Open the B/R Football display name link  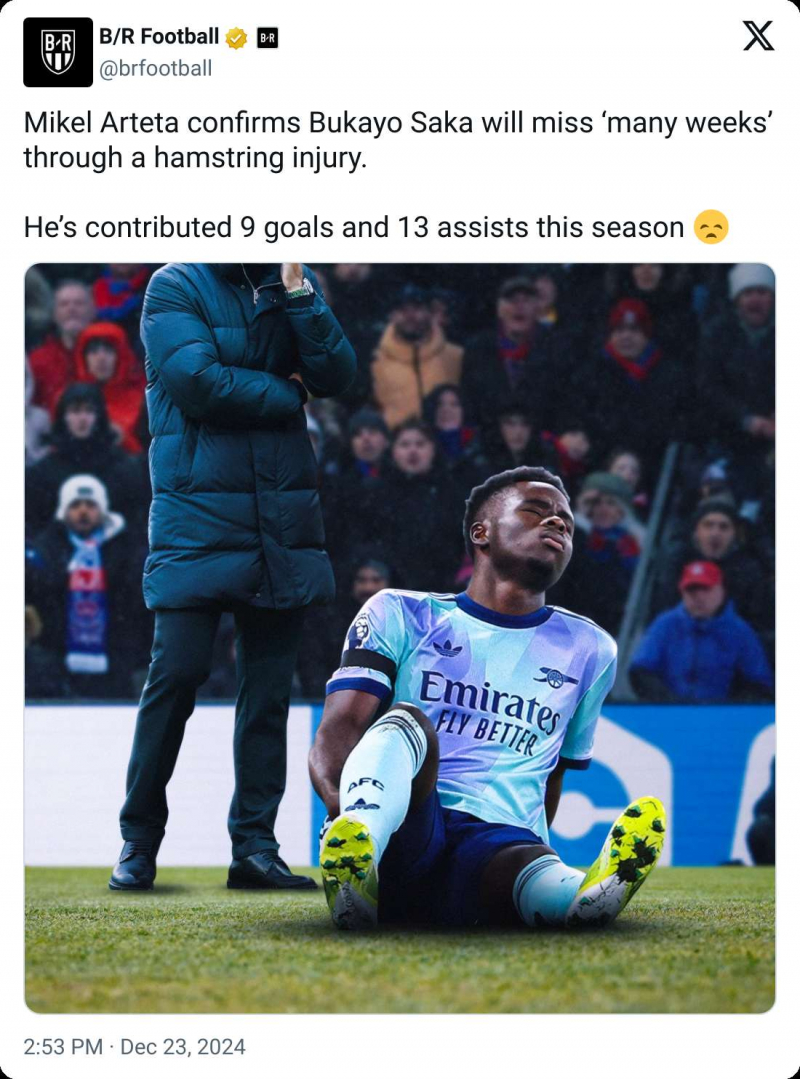(x=160, y=36)
